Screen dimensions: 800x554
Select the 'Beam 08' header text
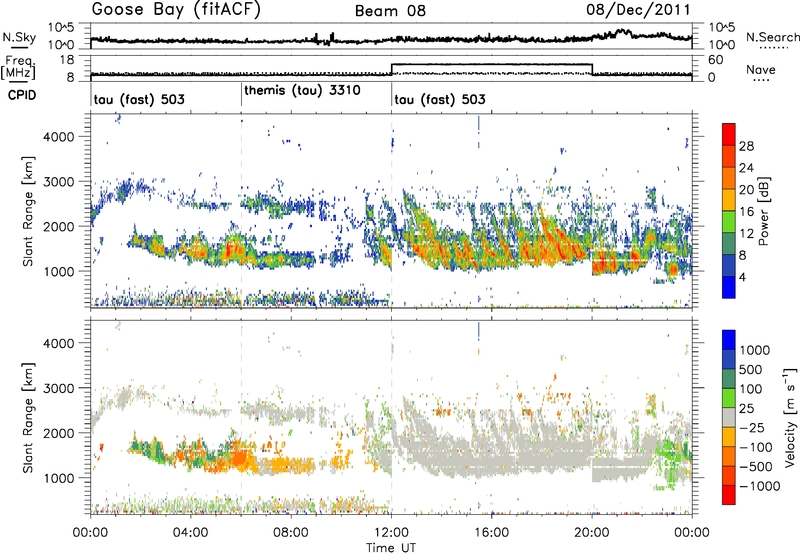coord(390,11)
